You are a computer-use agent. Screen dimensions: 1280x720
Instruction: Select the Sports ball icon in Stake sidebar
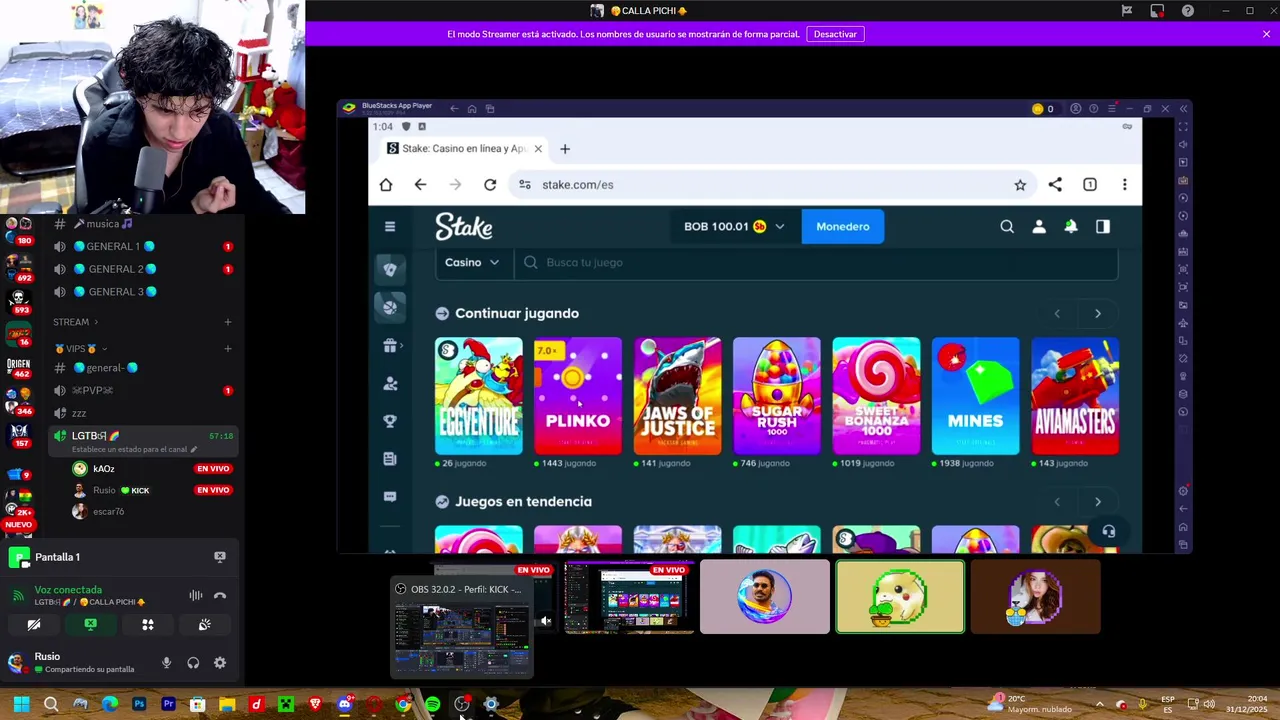tap(390, 307)
